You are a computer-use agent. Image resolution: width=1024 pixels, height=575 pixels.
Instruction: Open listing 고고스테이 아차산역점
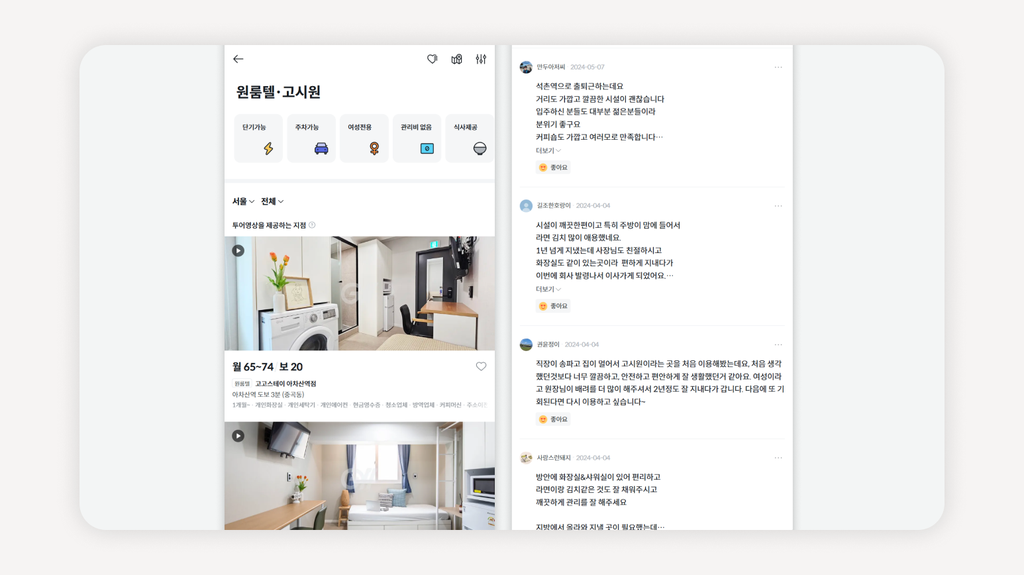285,384
